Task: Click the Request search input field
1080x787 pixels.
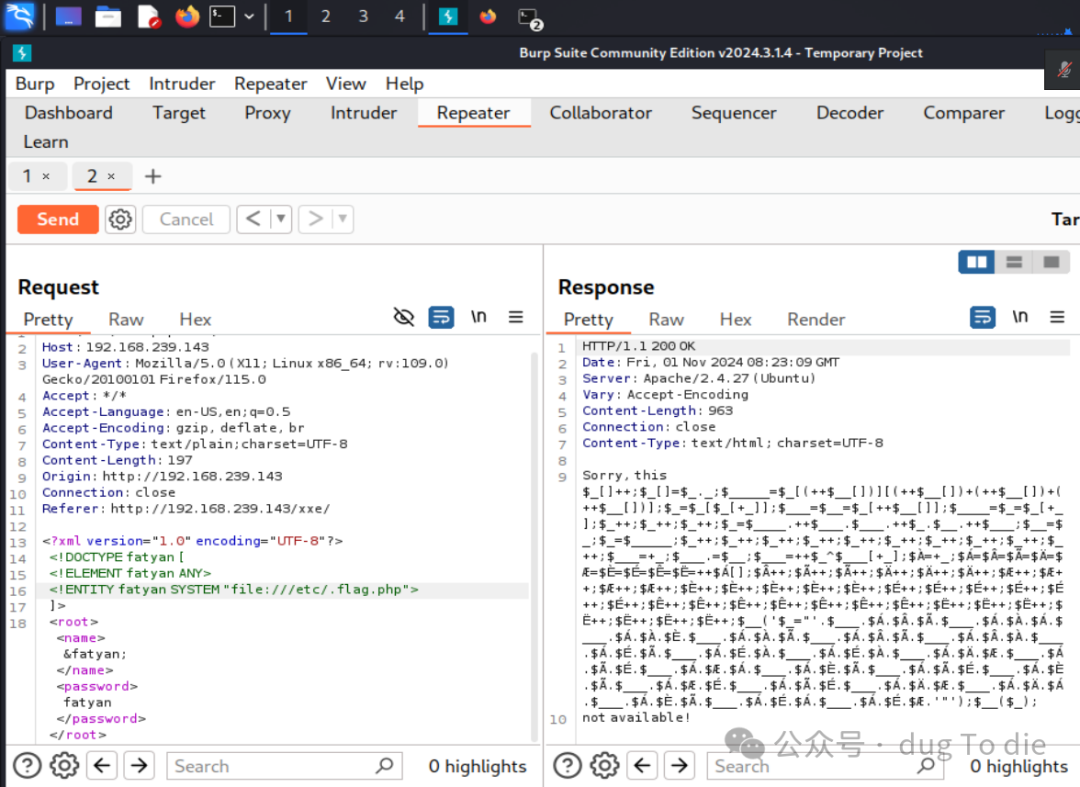Action: [284, 766]
